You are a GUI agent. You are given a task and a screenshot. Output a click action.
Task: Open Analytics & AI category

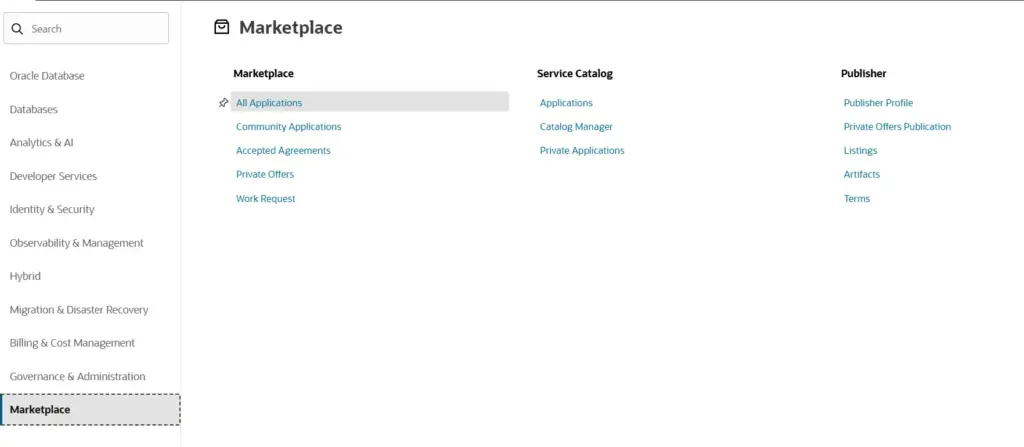coord(41,142)
